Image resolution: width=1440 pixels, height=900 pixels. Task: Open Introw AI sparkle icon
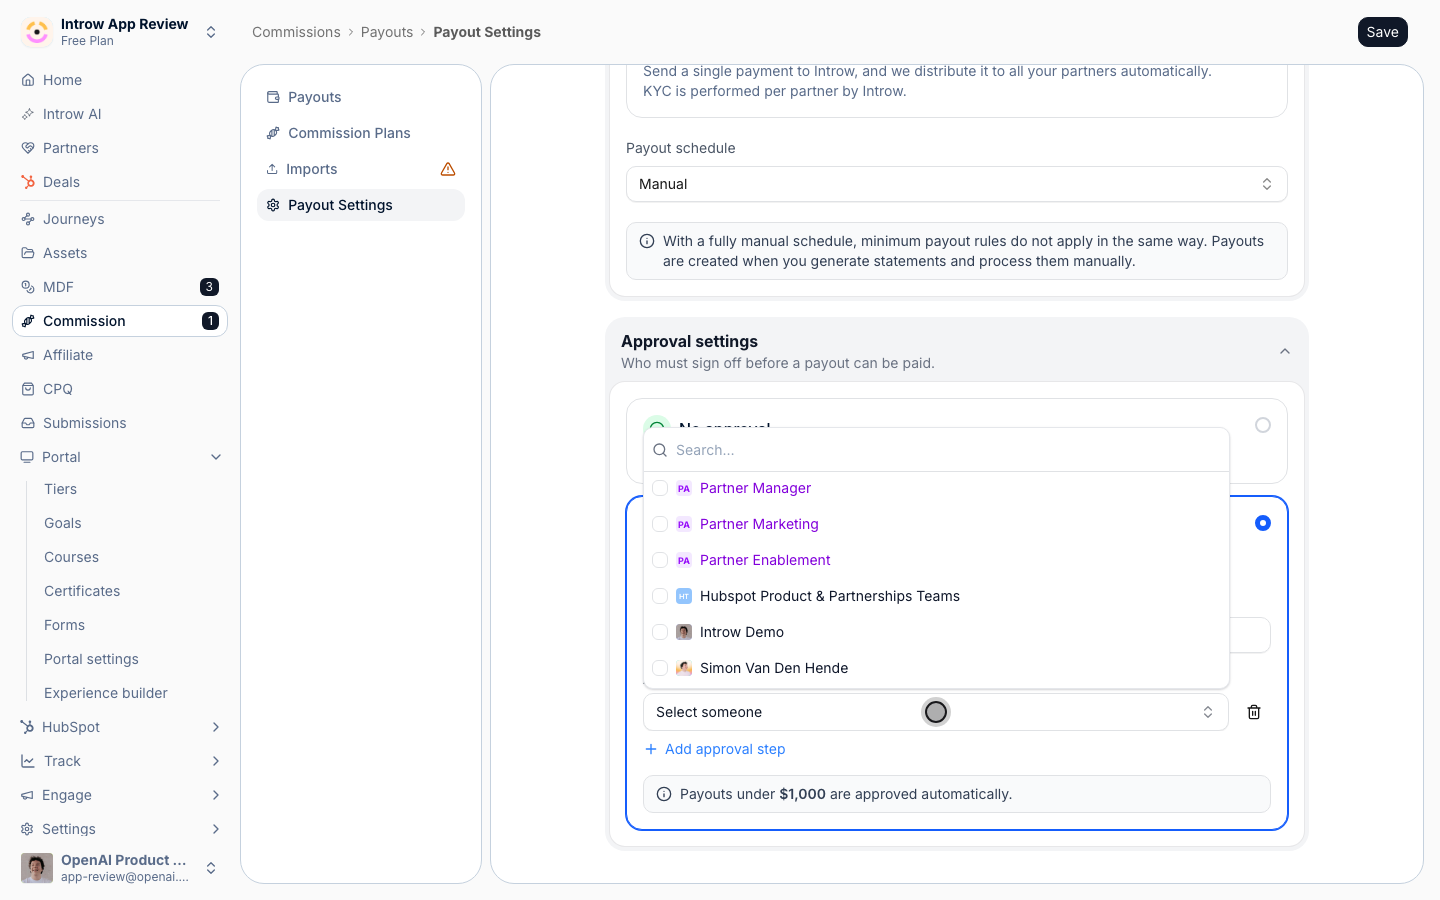[x=28, y=114]
